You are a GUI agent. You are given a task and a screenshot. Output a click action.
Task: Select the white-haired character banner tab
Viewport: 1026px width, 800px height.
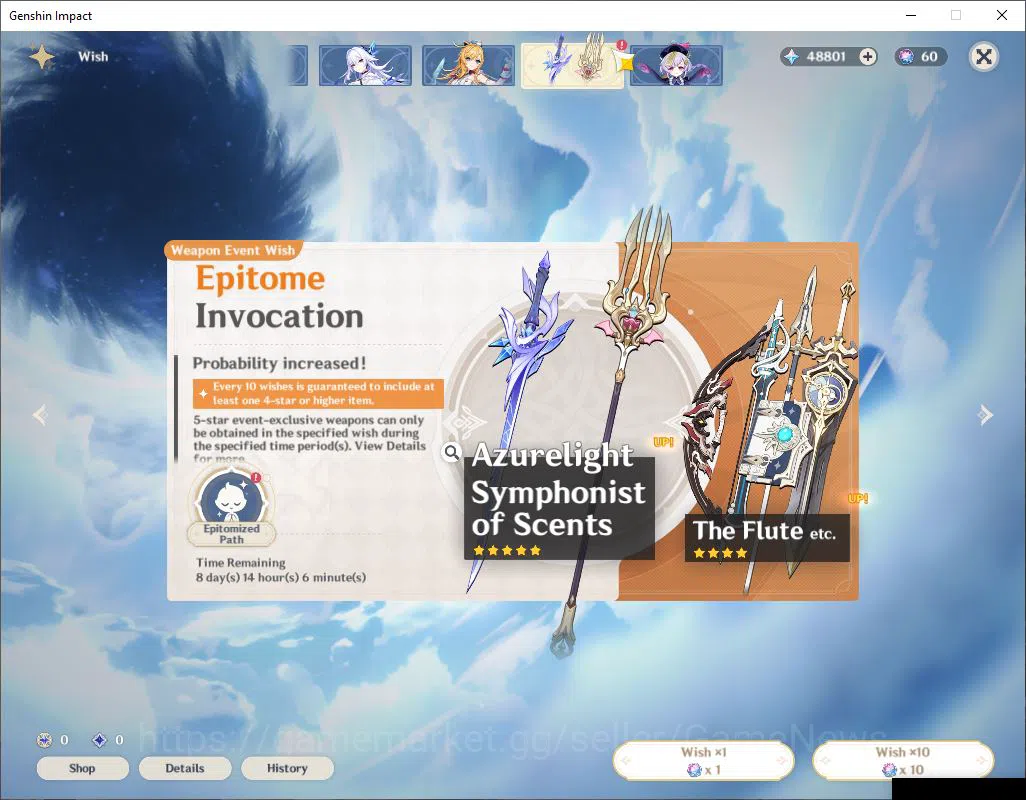pos(365,65)
